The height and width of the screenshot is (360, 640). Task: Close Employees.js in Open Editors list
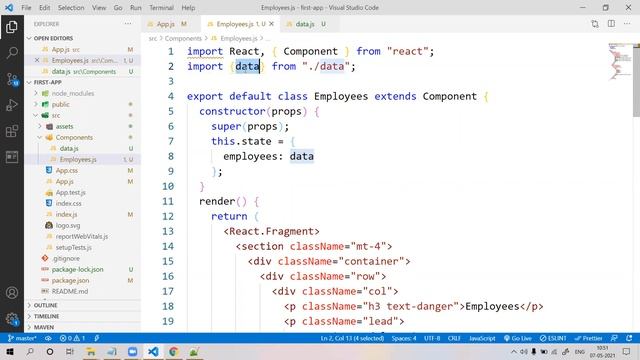click(37, 60)
